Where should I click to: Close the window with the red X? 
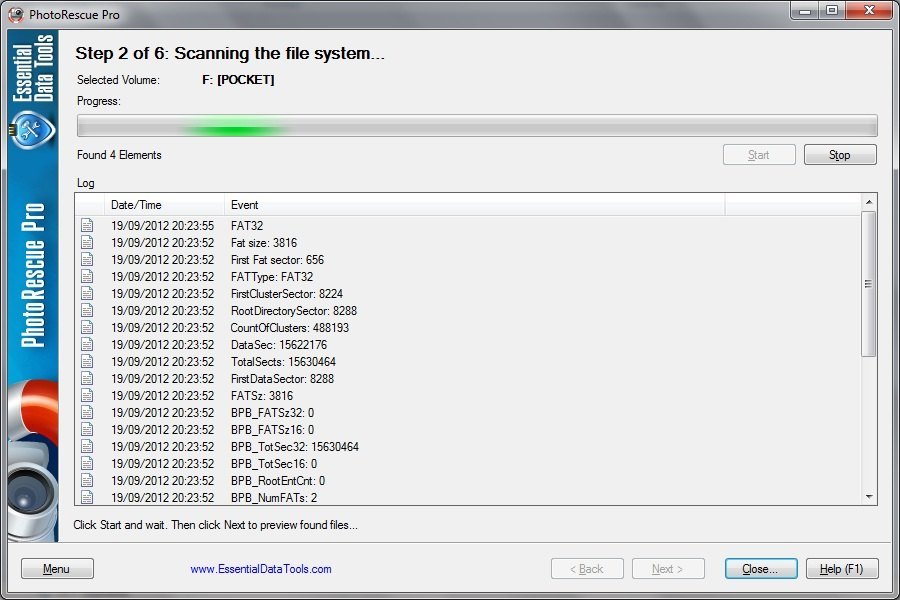pos(869,11)
